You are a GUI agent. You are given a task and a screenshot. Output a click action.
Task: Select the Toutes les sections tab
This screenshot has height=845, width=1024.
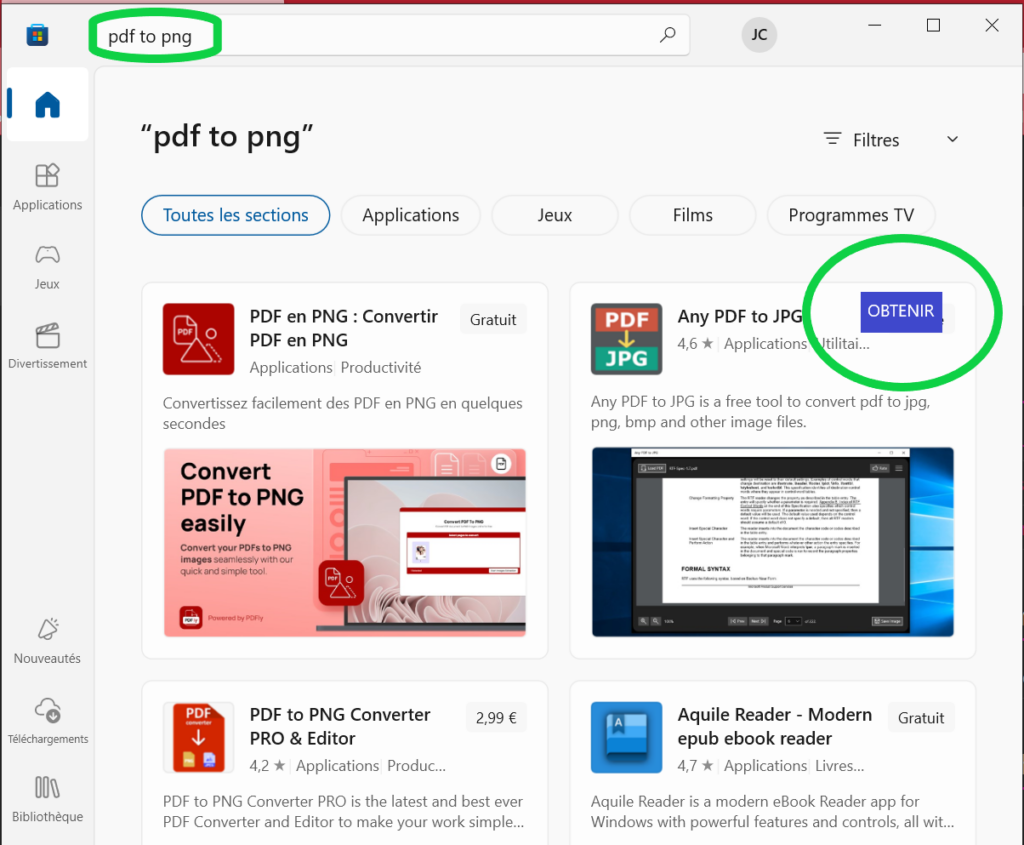(235, 215)
